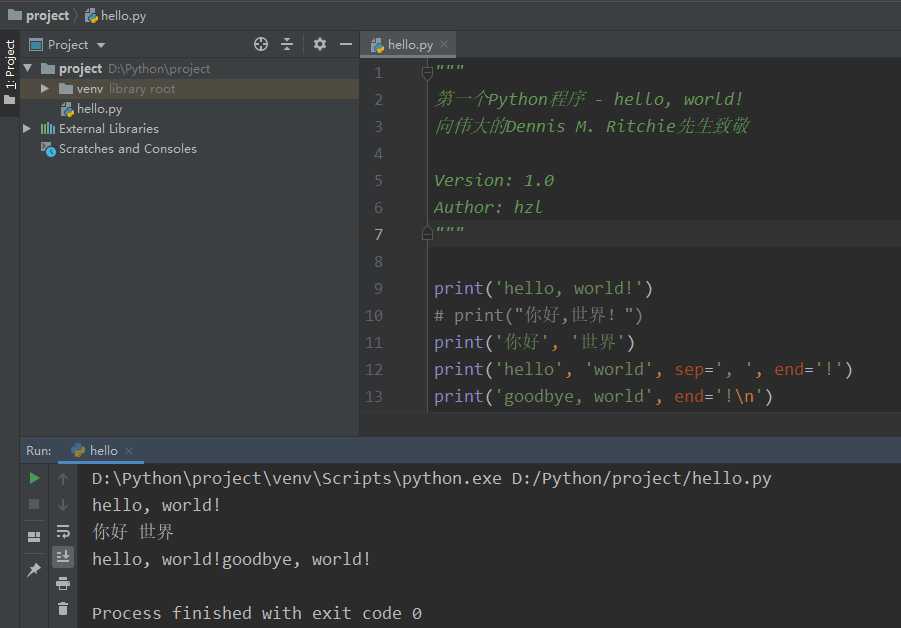Expand the venv folder
901x628 pixels.
pyautogui.click(x=45, y=89)
